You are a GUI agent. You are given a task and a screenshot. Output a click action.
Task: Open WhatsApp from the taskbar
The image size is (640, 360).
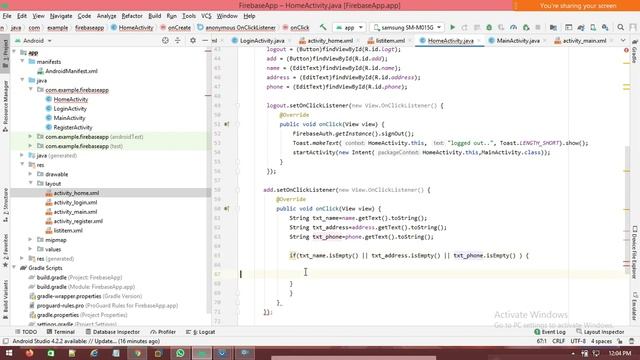pyautogui.click(x=180, y=353)
